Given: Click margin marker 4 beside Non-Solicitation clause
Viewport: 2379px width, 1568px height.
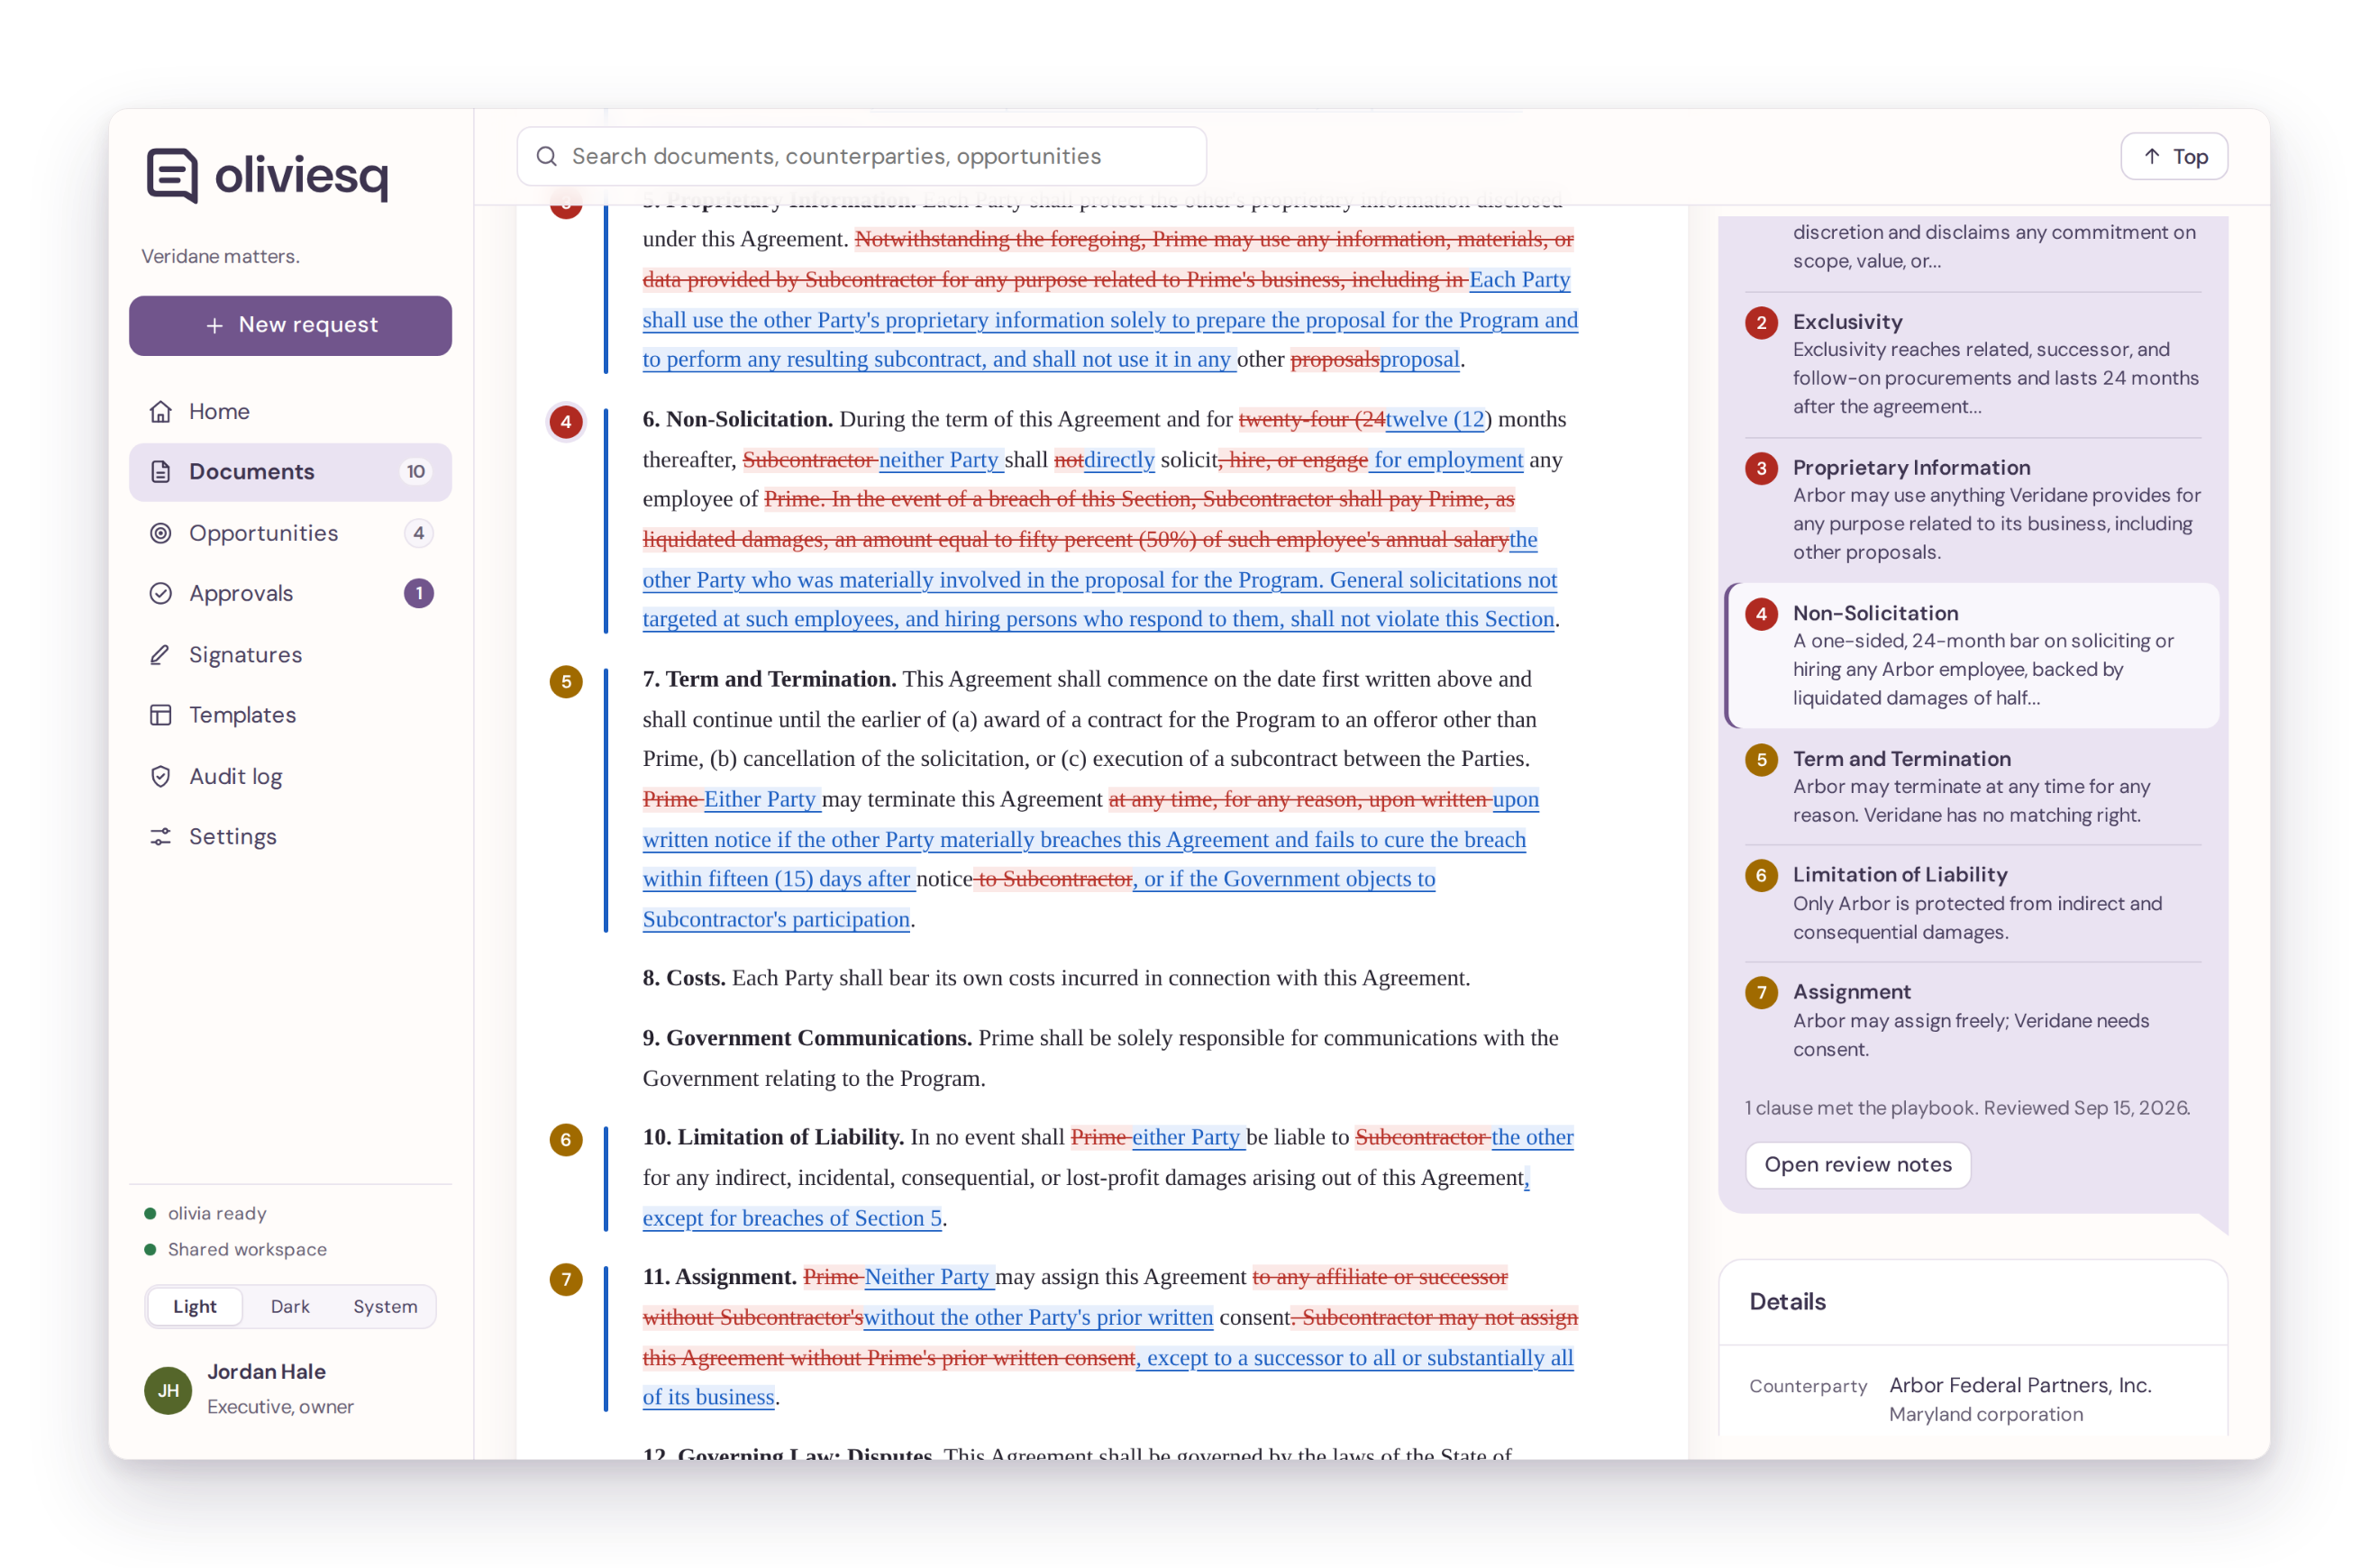Looking at the screenshot, I should (x=566, y=422).
